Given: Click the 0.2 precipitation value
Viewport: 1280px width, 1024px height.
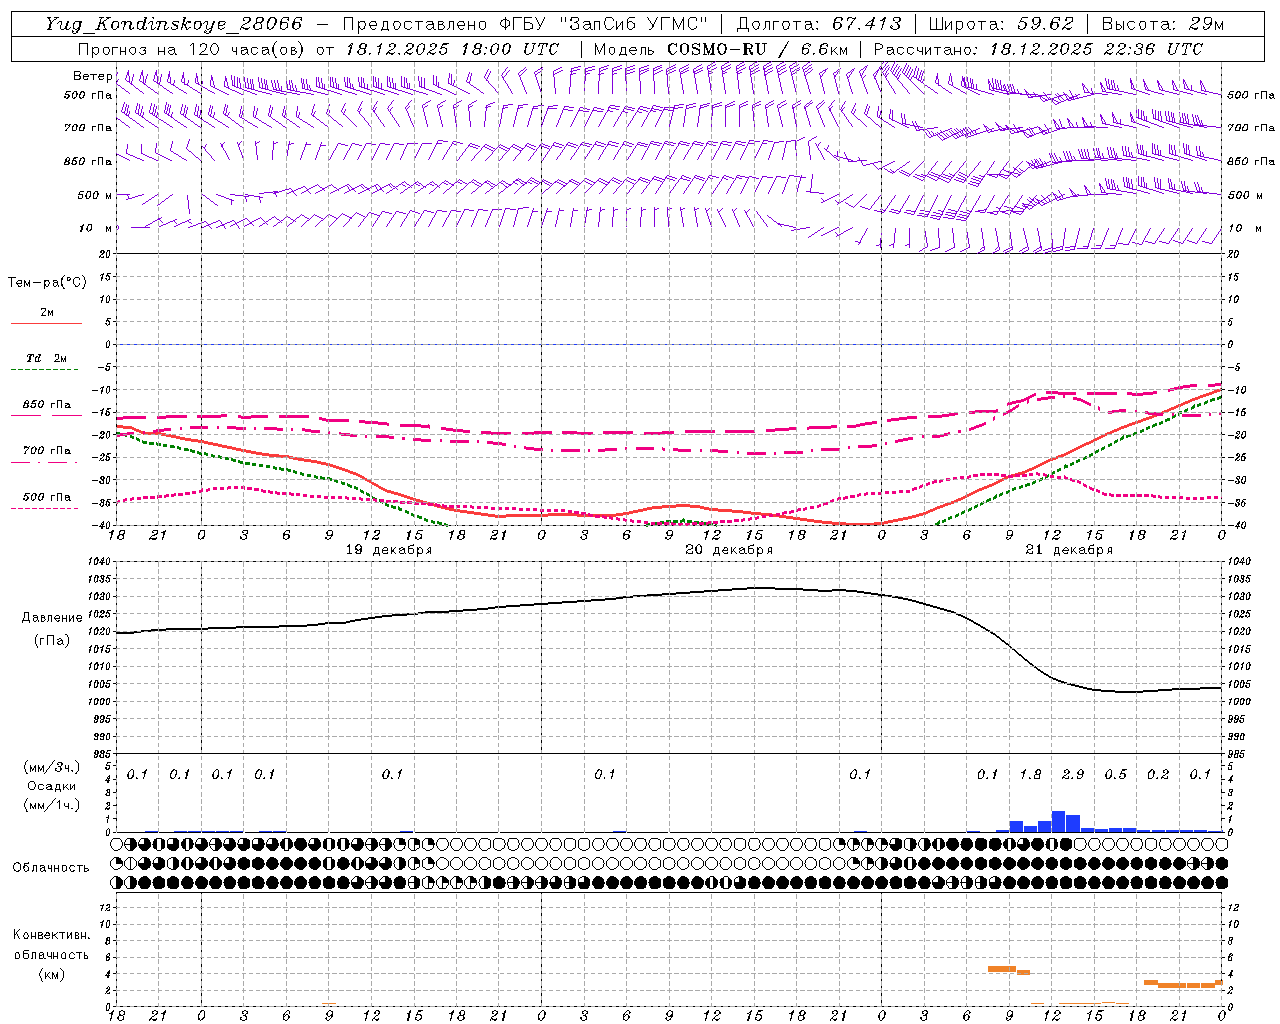Looking at the screenshot, I should (x=1158, y=775).
